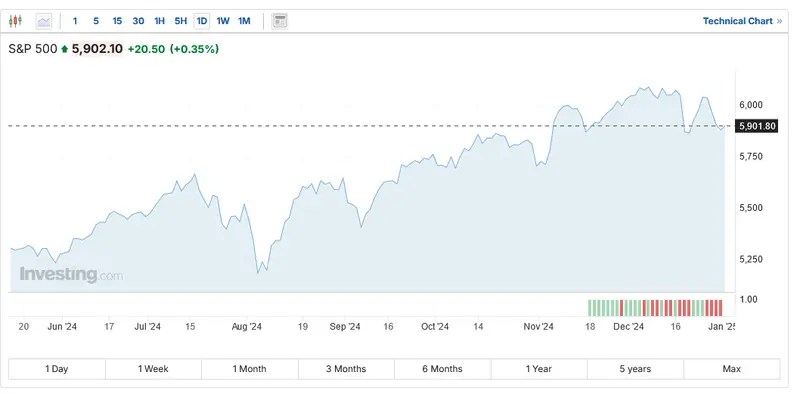Set interval to 5H
The height and width of the screenshot is (394, 800).
click(x=181, y=21)
